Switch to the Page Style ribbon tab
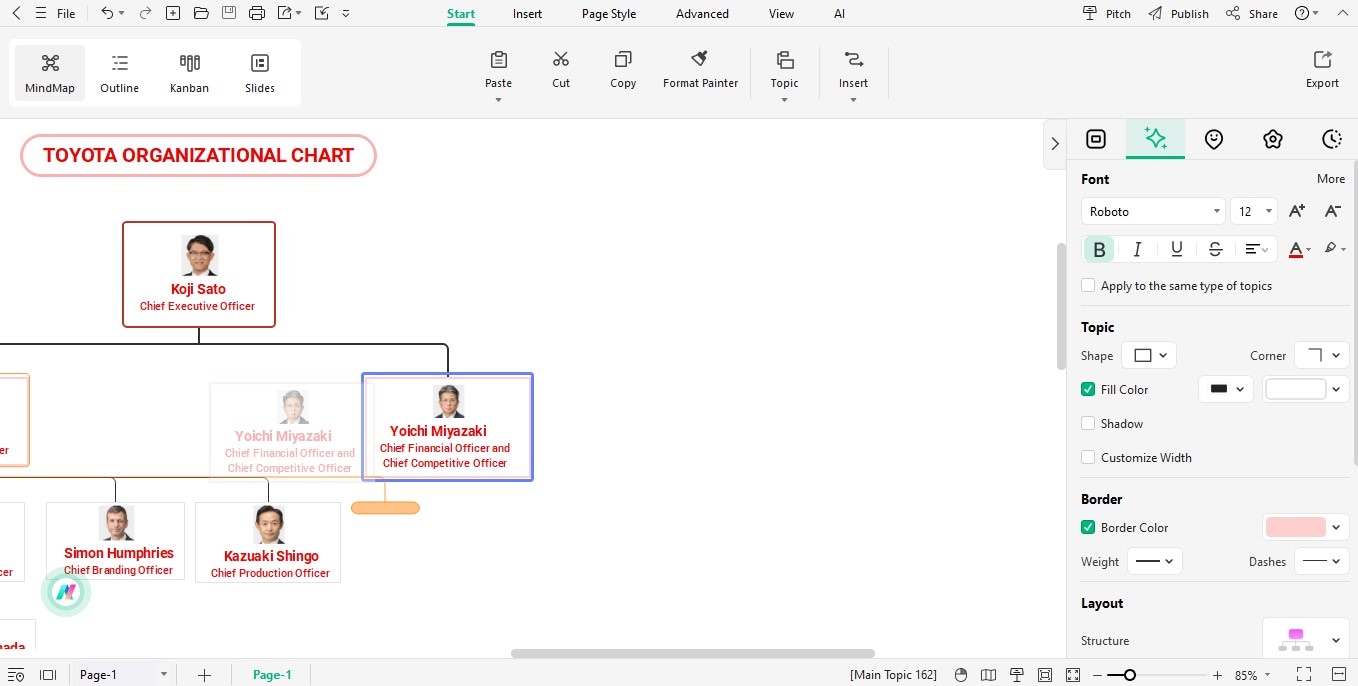 pyautogui.click(x=609, y=14)
